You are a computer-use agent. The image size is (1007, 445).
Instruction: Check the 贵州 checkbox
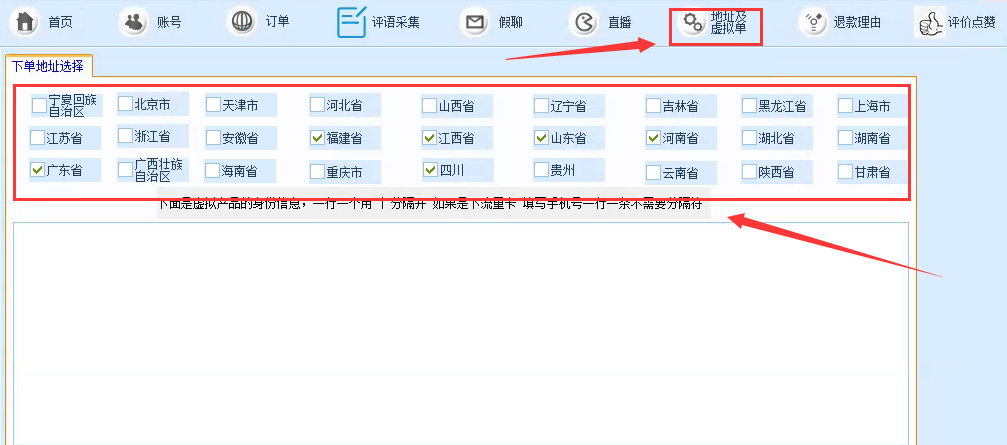click(x=541, y=170)
